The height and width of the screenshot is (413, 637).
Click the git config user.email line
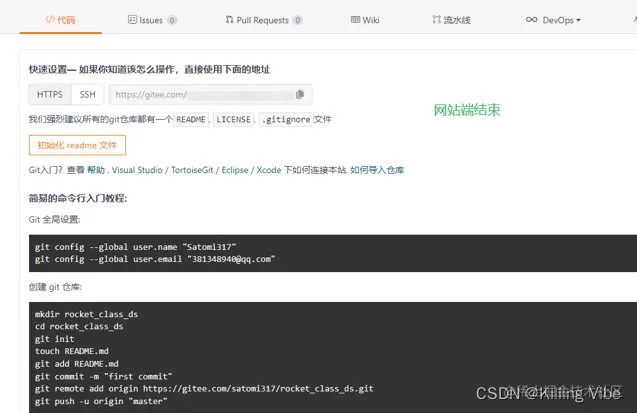[x=155, y=259]
